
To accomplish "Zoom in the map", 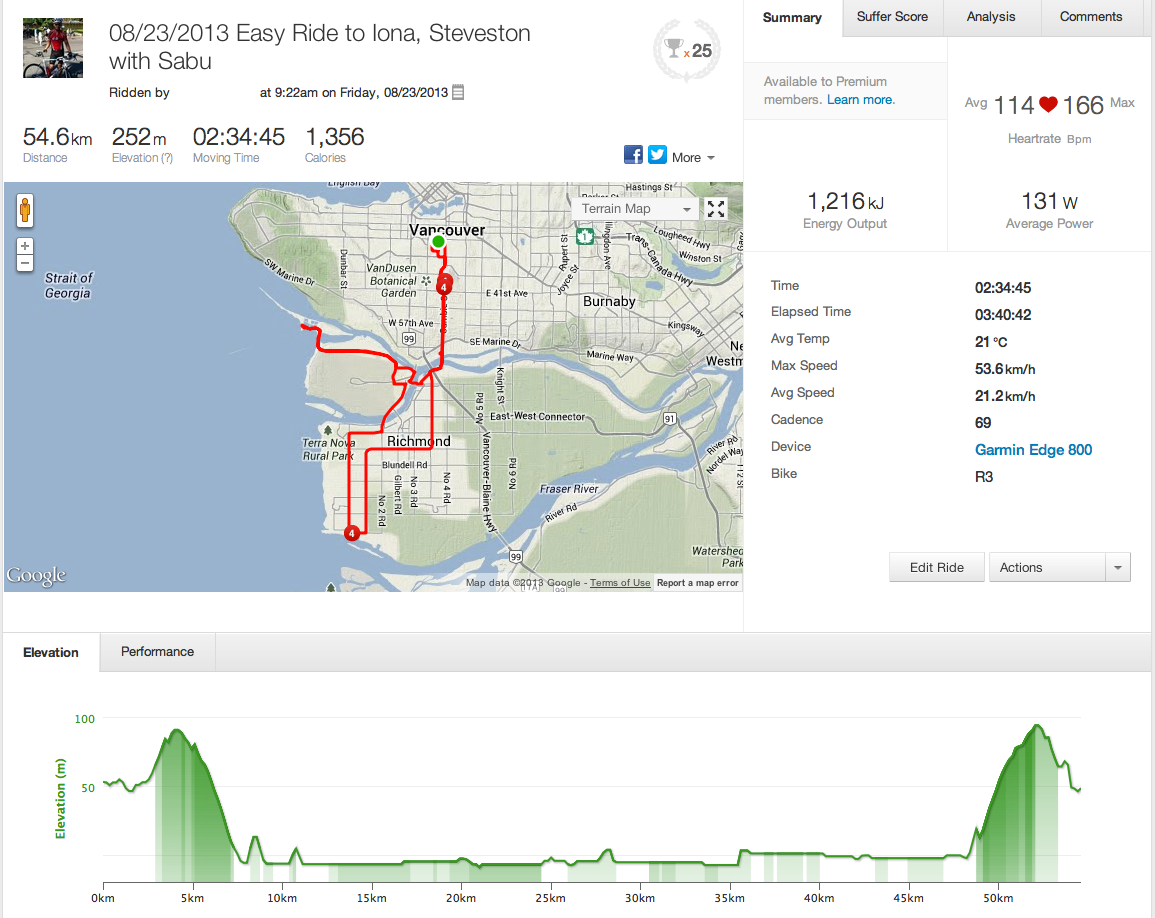I will [25, 246].
